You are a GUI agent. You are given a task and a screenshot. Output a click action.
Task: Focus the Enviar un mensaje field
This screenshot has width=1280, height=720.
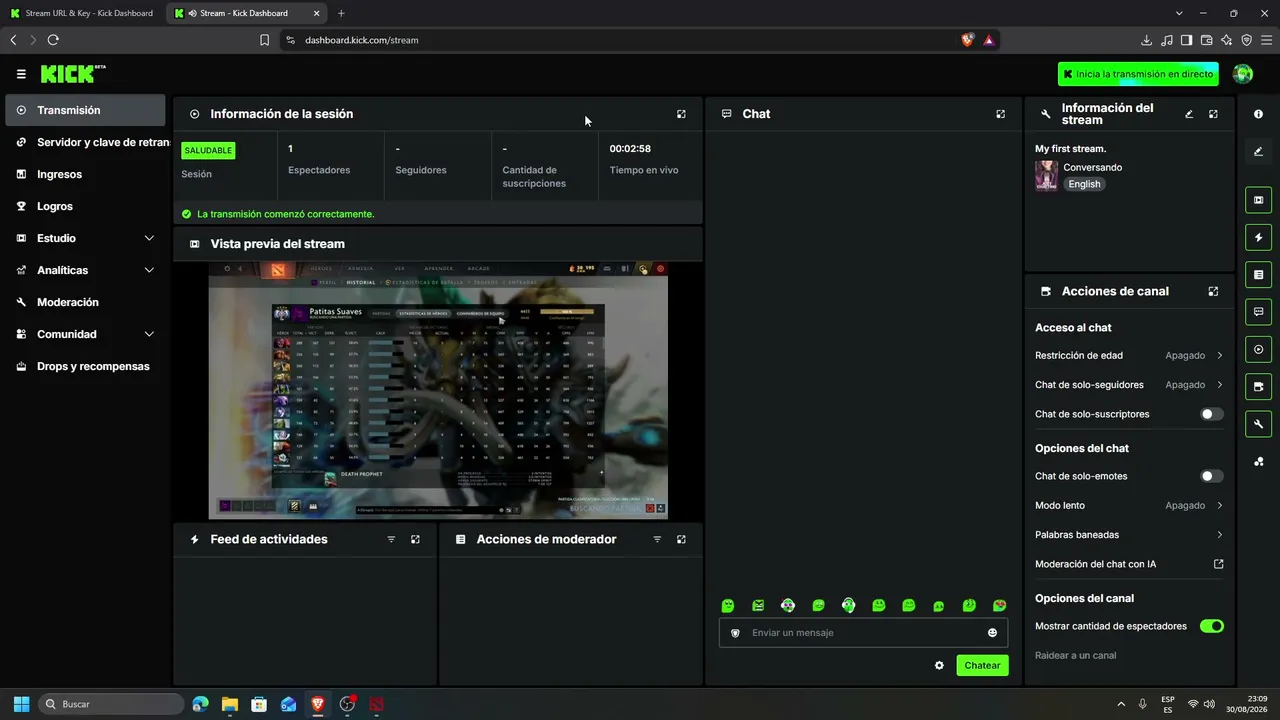tap(863, 633)
